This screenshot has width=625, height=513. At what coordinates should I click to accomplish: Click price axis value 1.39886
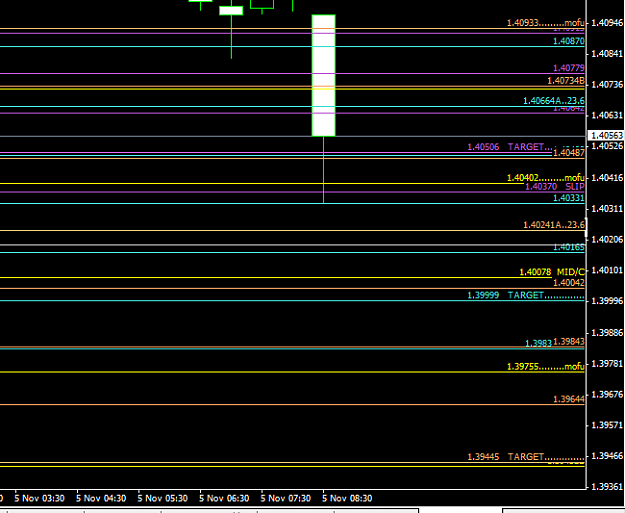tap(607, 332)
